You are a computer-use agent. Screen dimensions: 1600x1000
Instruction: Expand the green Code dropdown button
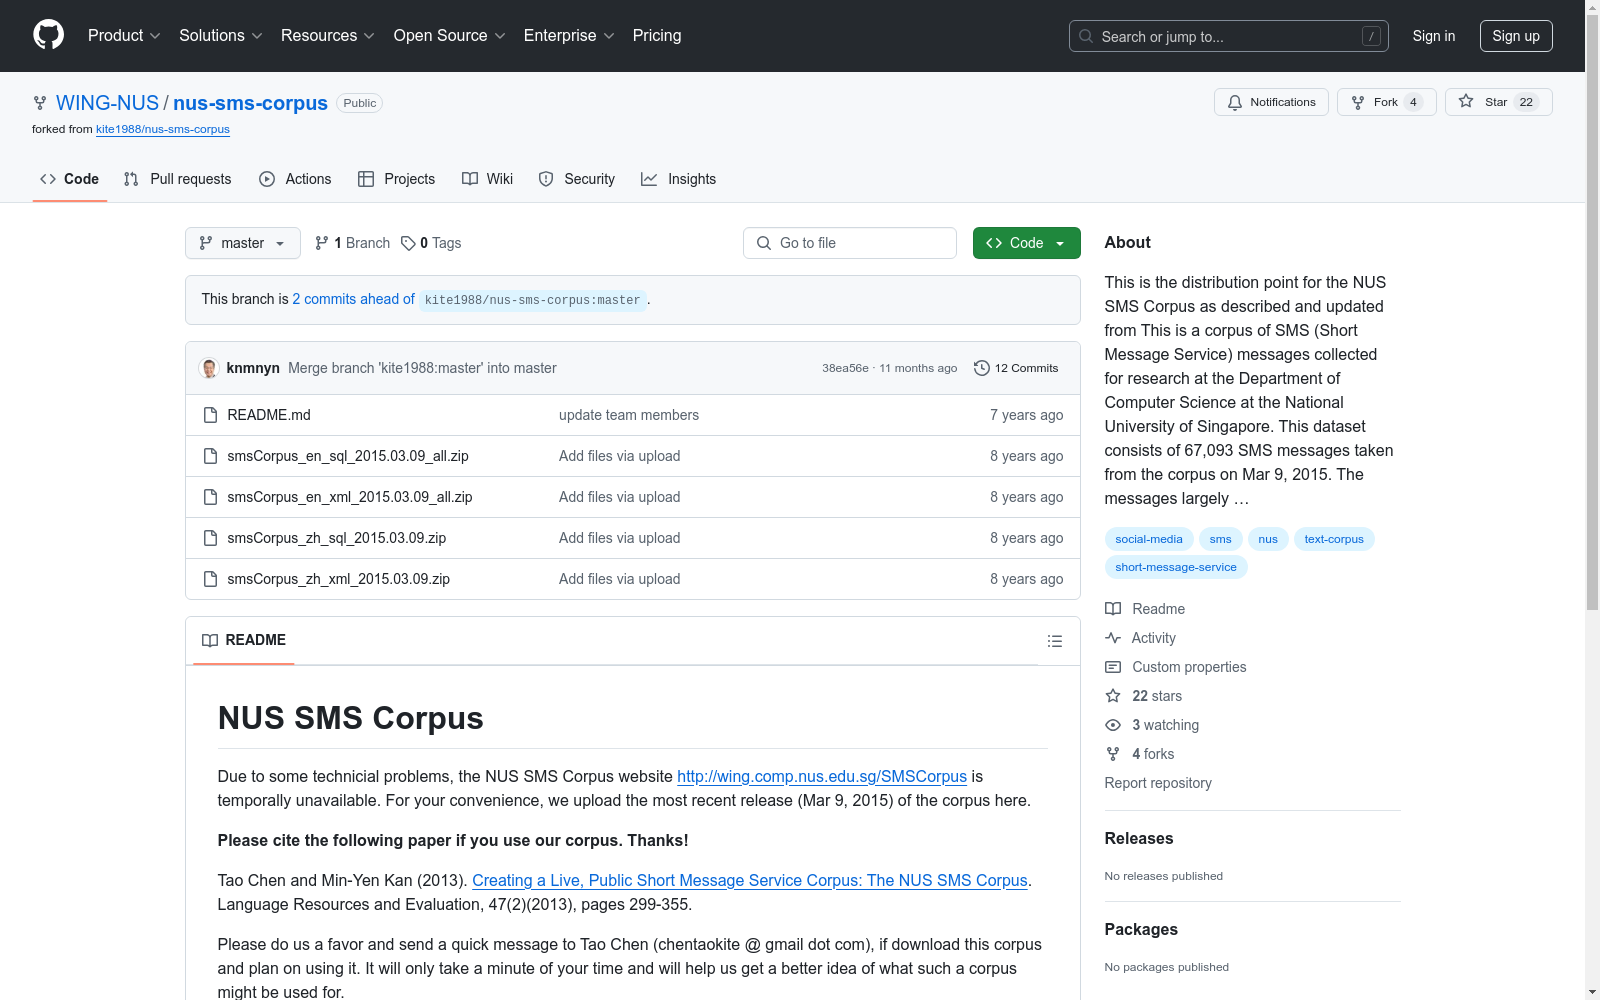tap(1026, 243)
